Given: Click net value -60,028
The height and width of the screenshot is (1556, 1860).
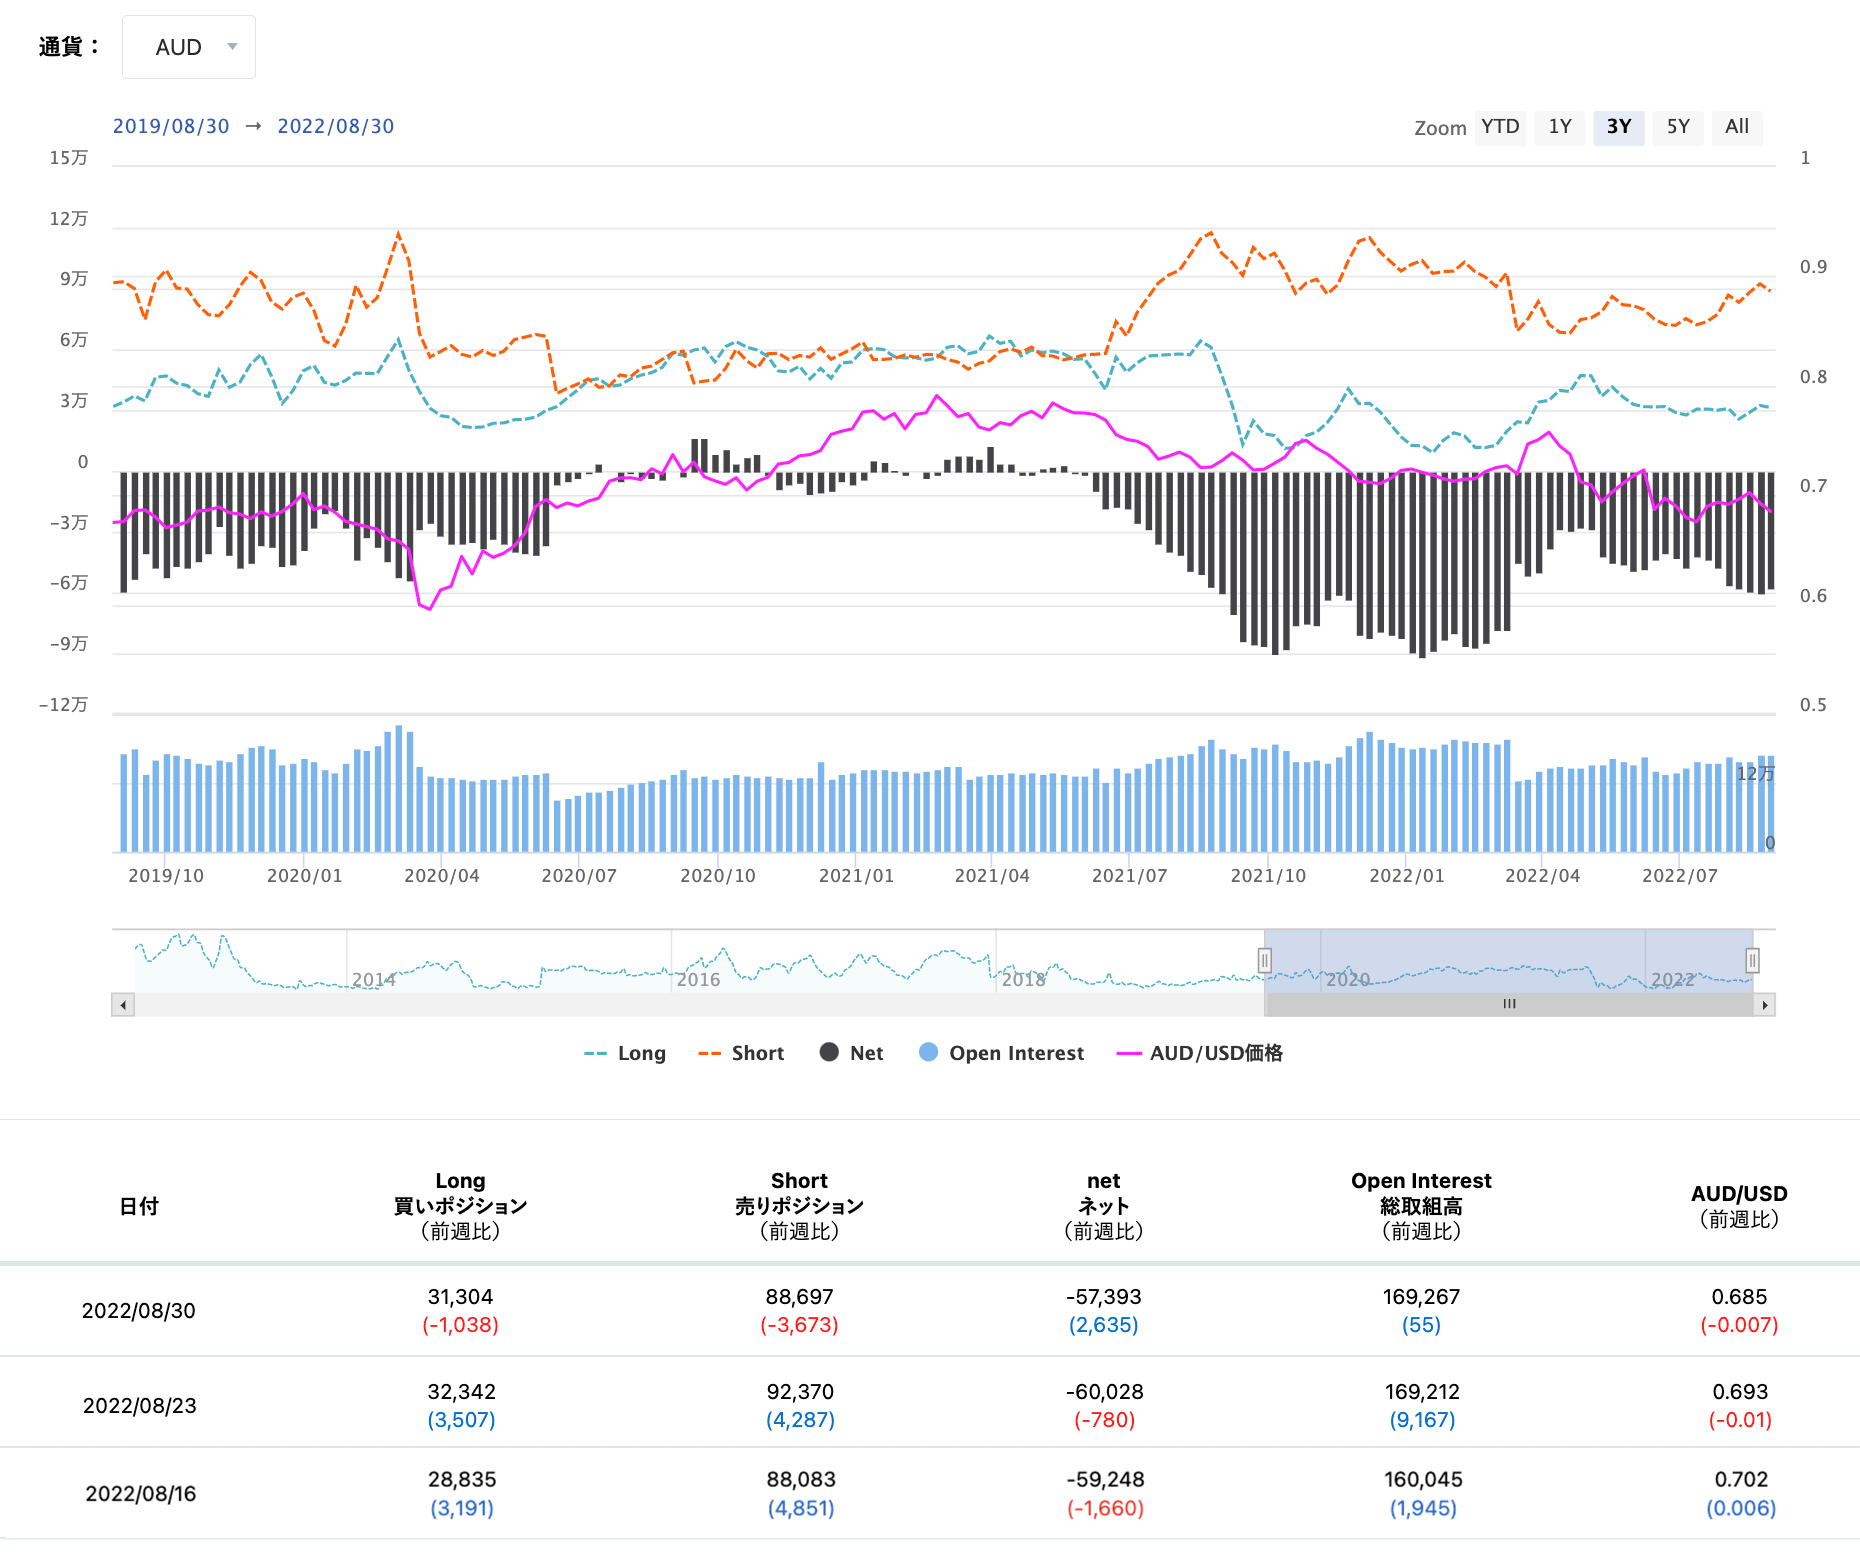Looking at the screenshot, I should coord(1104,1392).
